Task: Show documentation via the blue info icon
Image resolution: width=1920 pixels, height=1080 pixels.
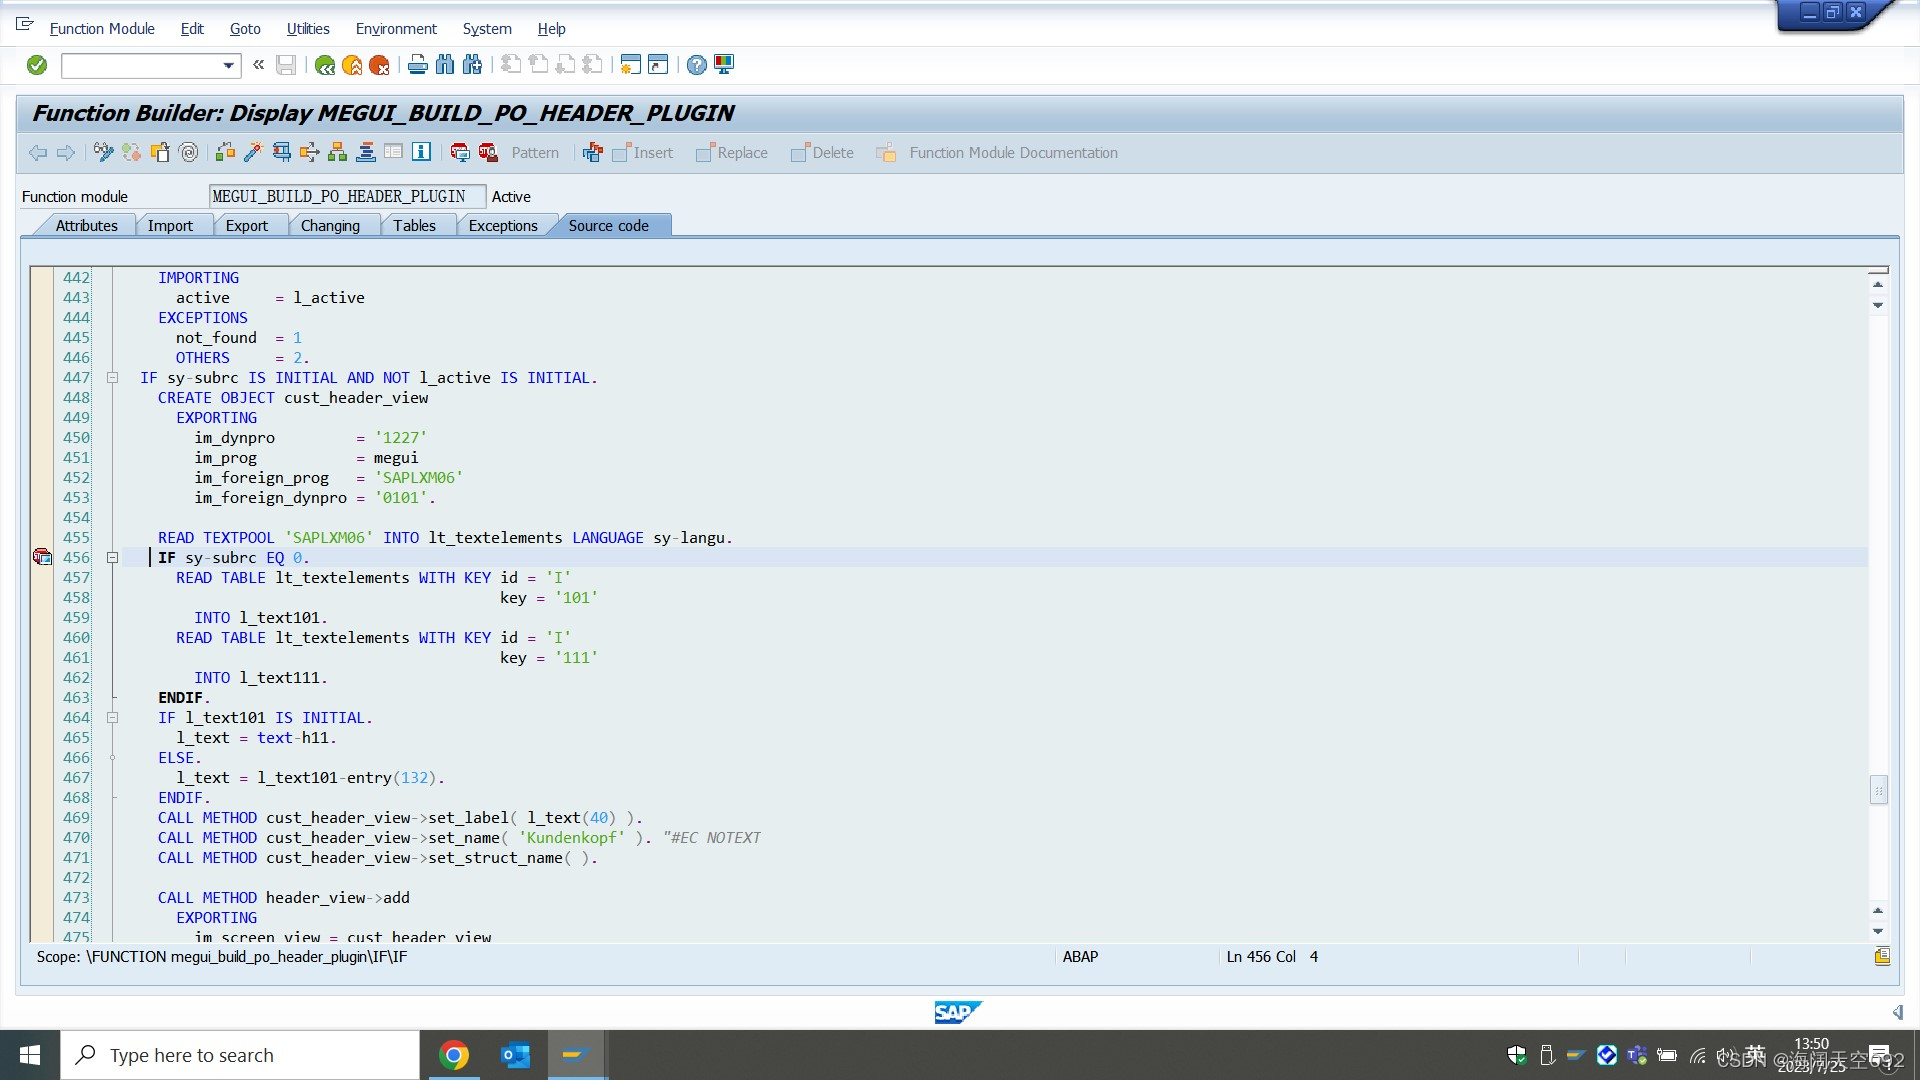Action: (421, 152)
